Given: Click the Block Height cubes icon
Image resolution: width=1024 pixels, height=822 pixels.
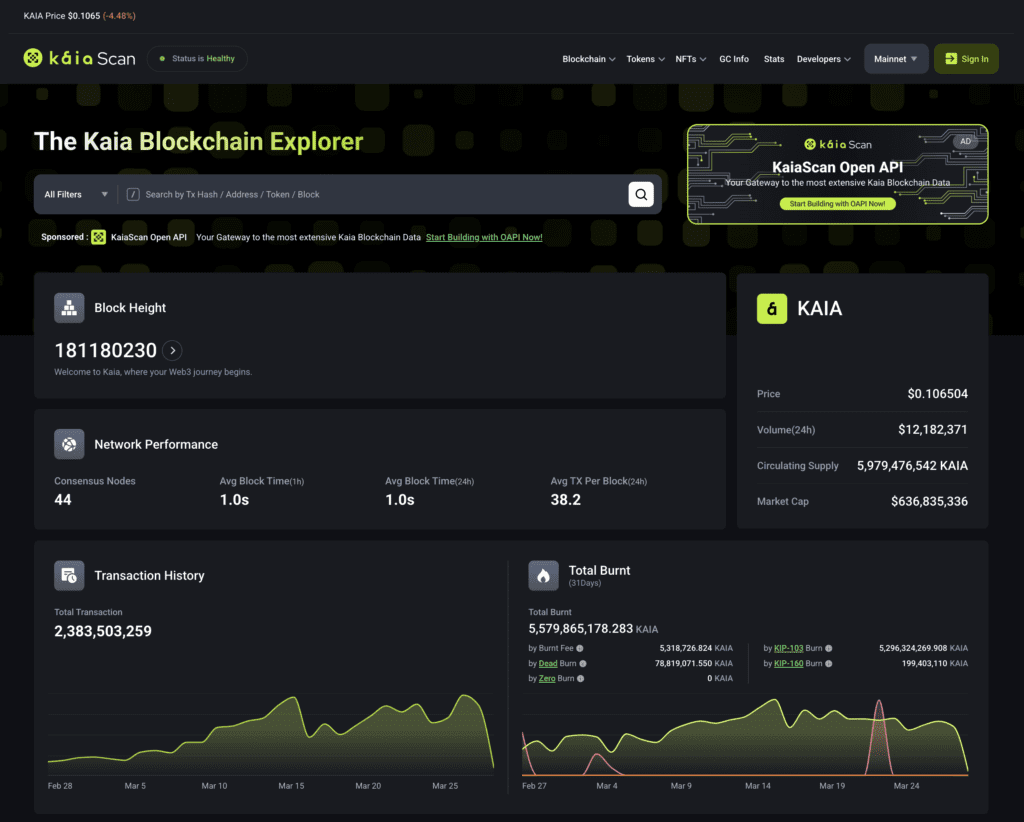Looking at the screenshot, I should point(69,308).
